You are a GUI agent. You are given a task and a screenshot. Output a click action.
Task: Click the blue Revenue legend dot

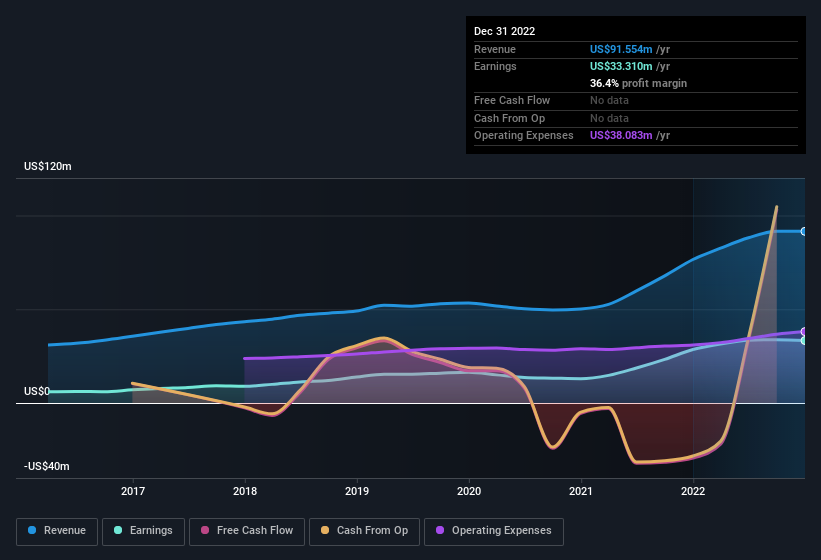(33, 530)
